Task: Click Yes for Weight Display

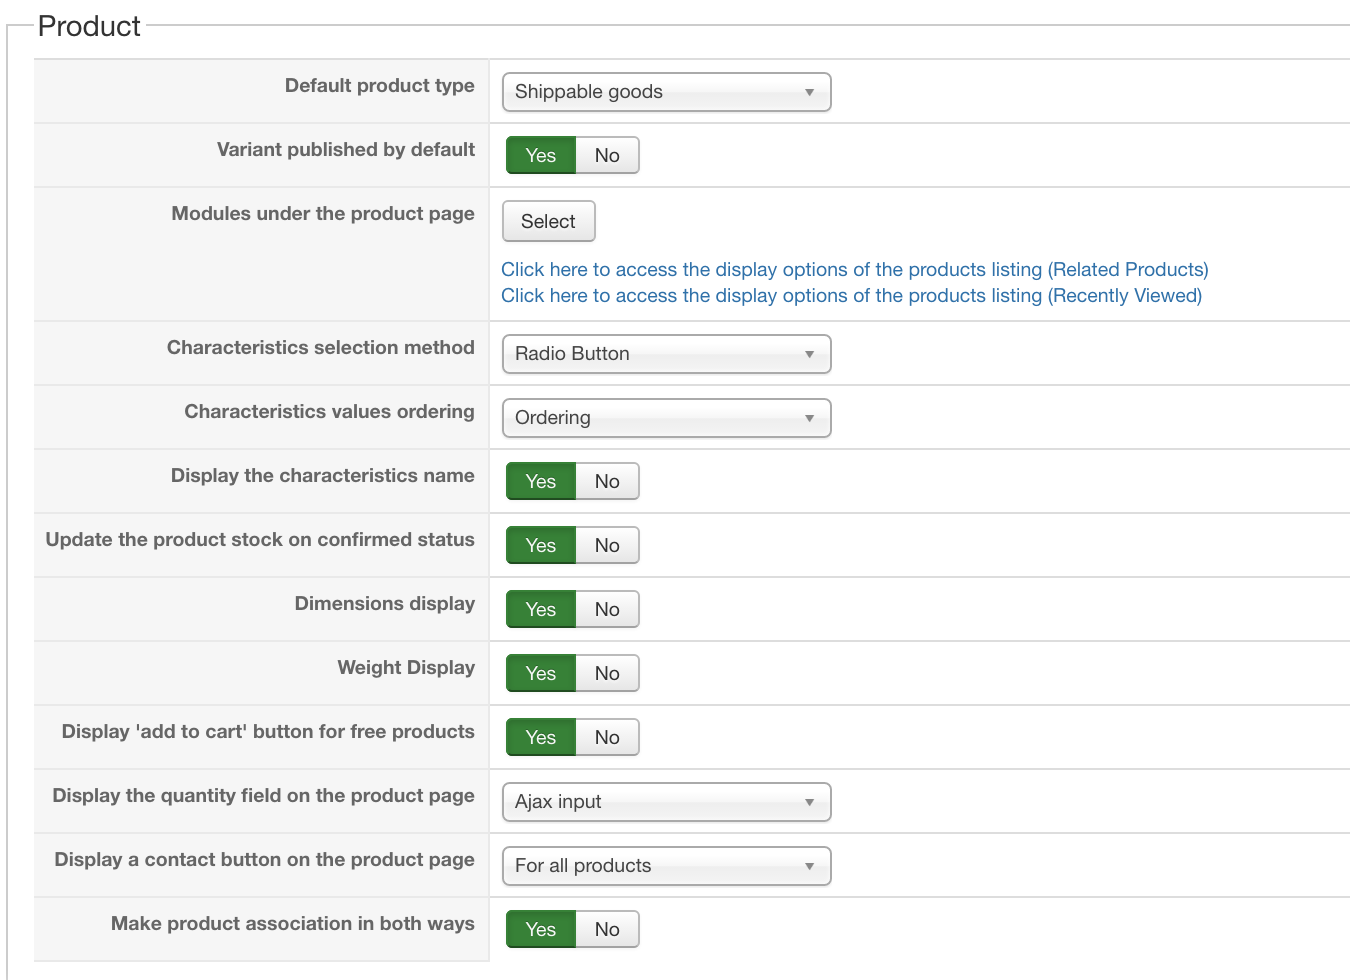Action: tap(541, 674)
